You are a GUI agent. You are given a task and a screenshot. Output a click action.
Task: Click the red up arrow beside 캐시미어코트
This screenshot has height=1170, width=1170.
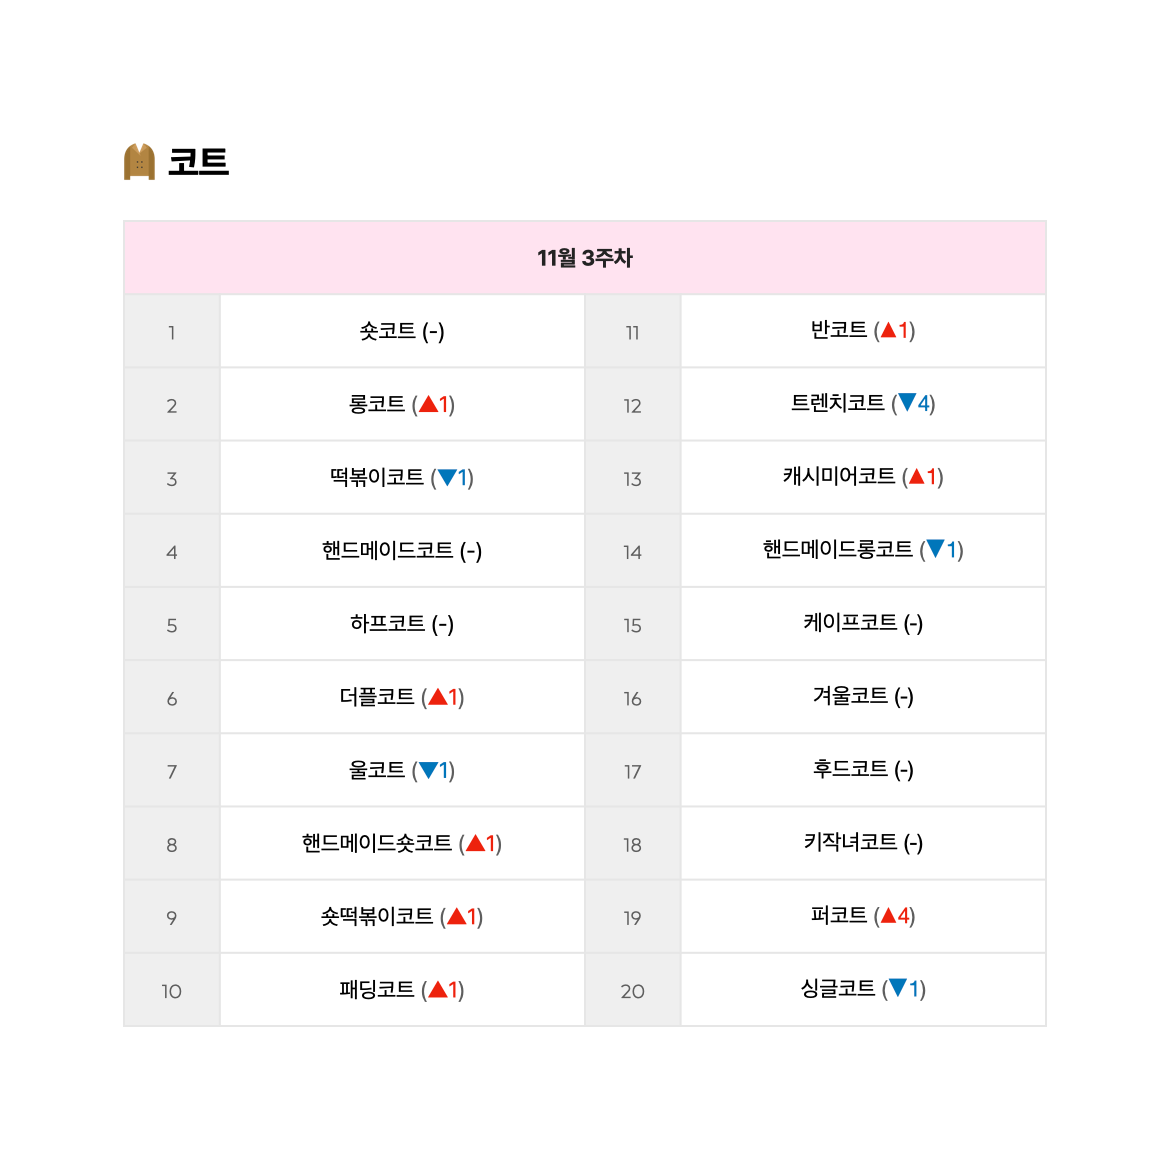click(916, 476)
